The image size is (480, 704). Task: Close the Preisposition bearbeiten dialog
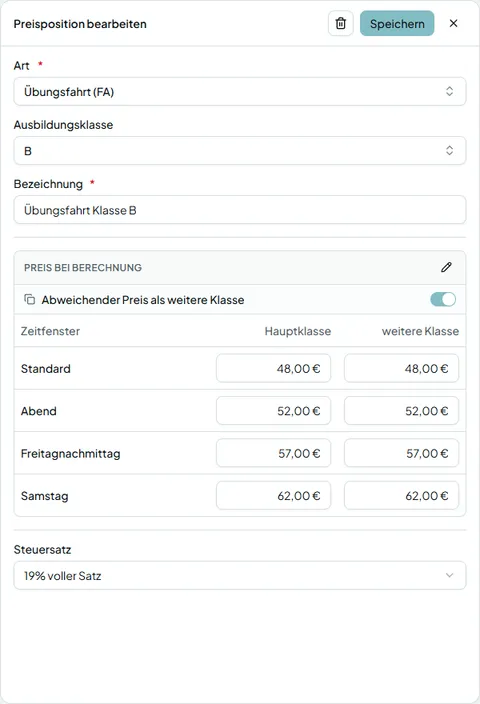coord(454,23)
